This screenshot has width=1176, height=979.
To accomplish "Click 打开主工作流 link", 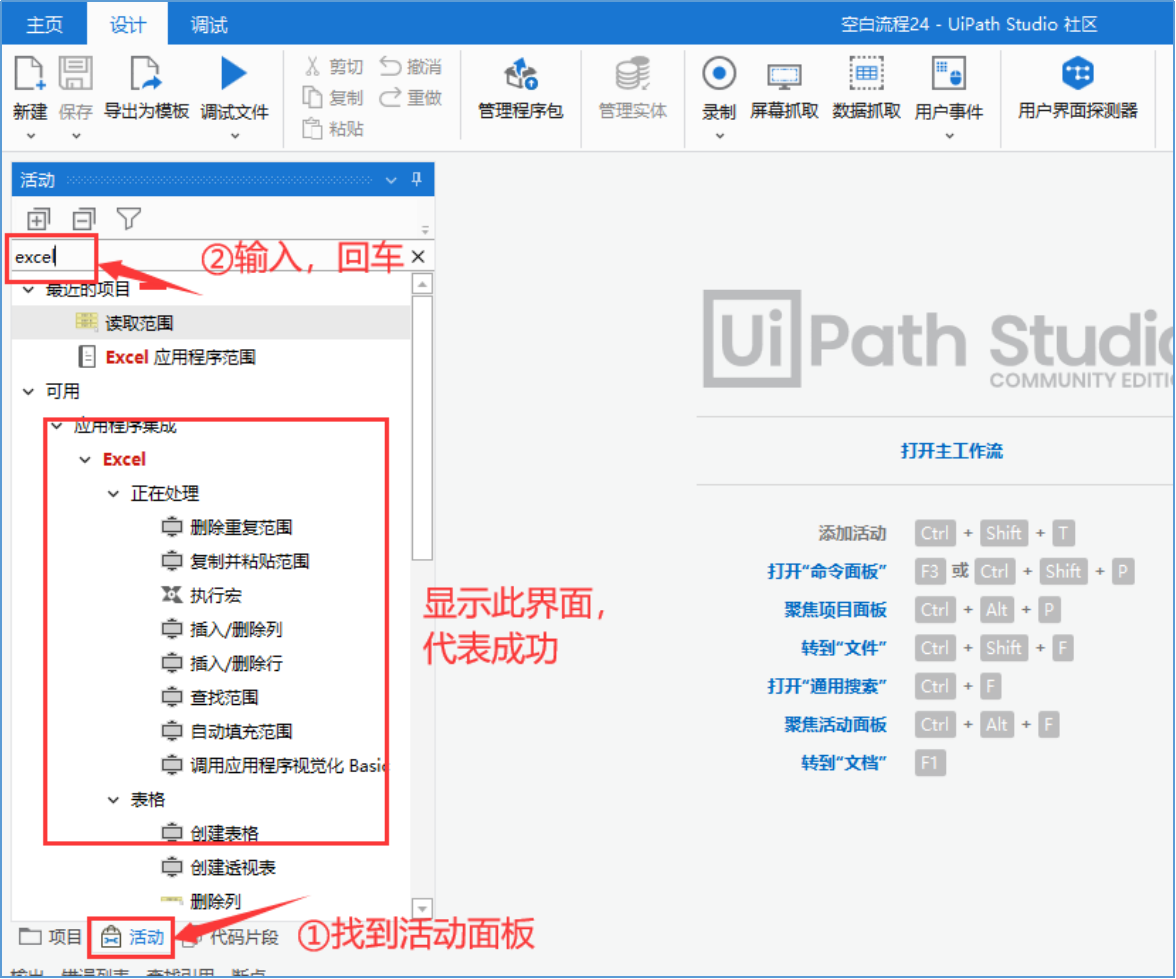I will tap(951, 451).
